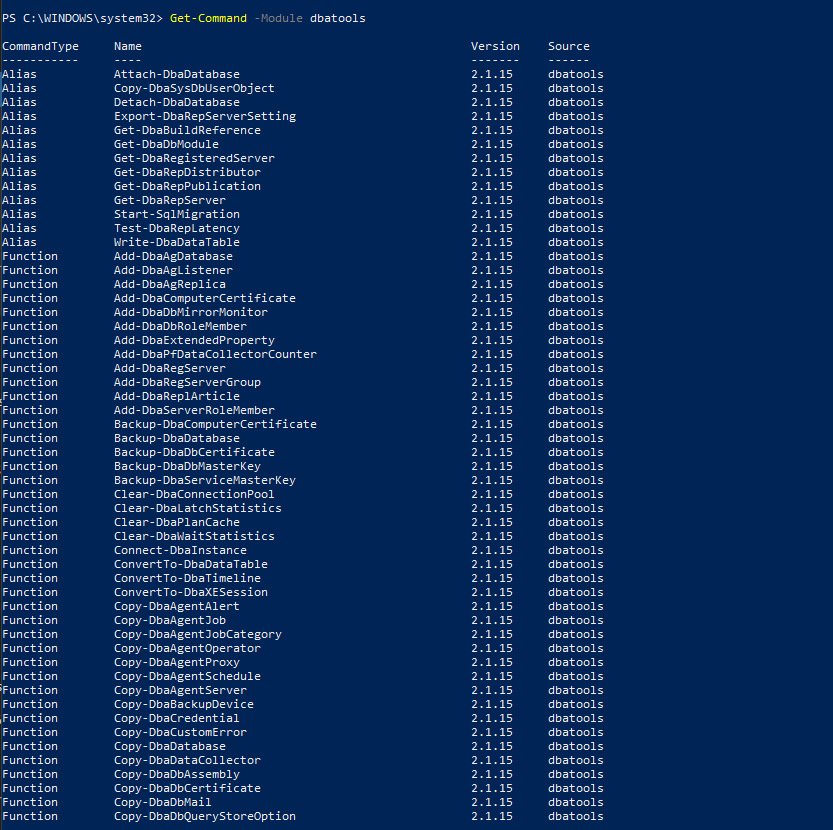Click the 'Get-DbaRepServer' alias name
Viewport: 833px width, 830px height.
coord(170,200)
